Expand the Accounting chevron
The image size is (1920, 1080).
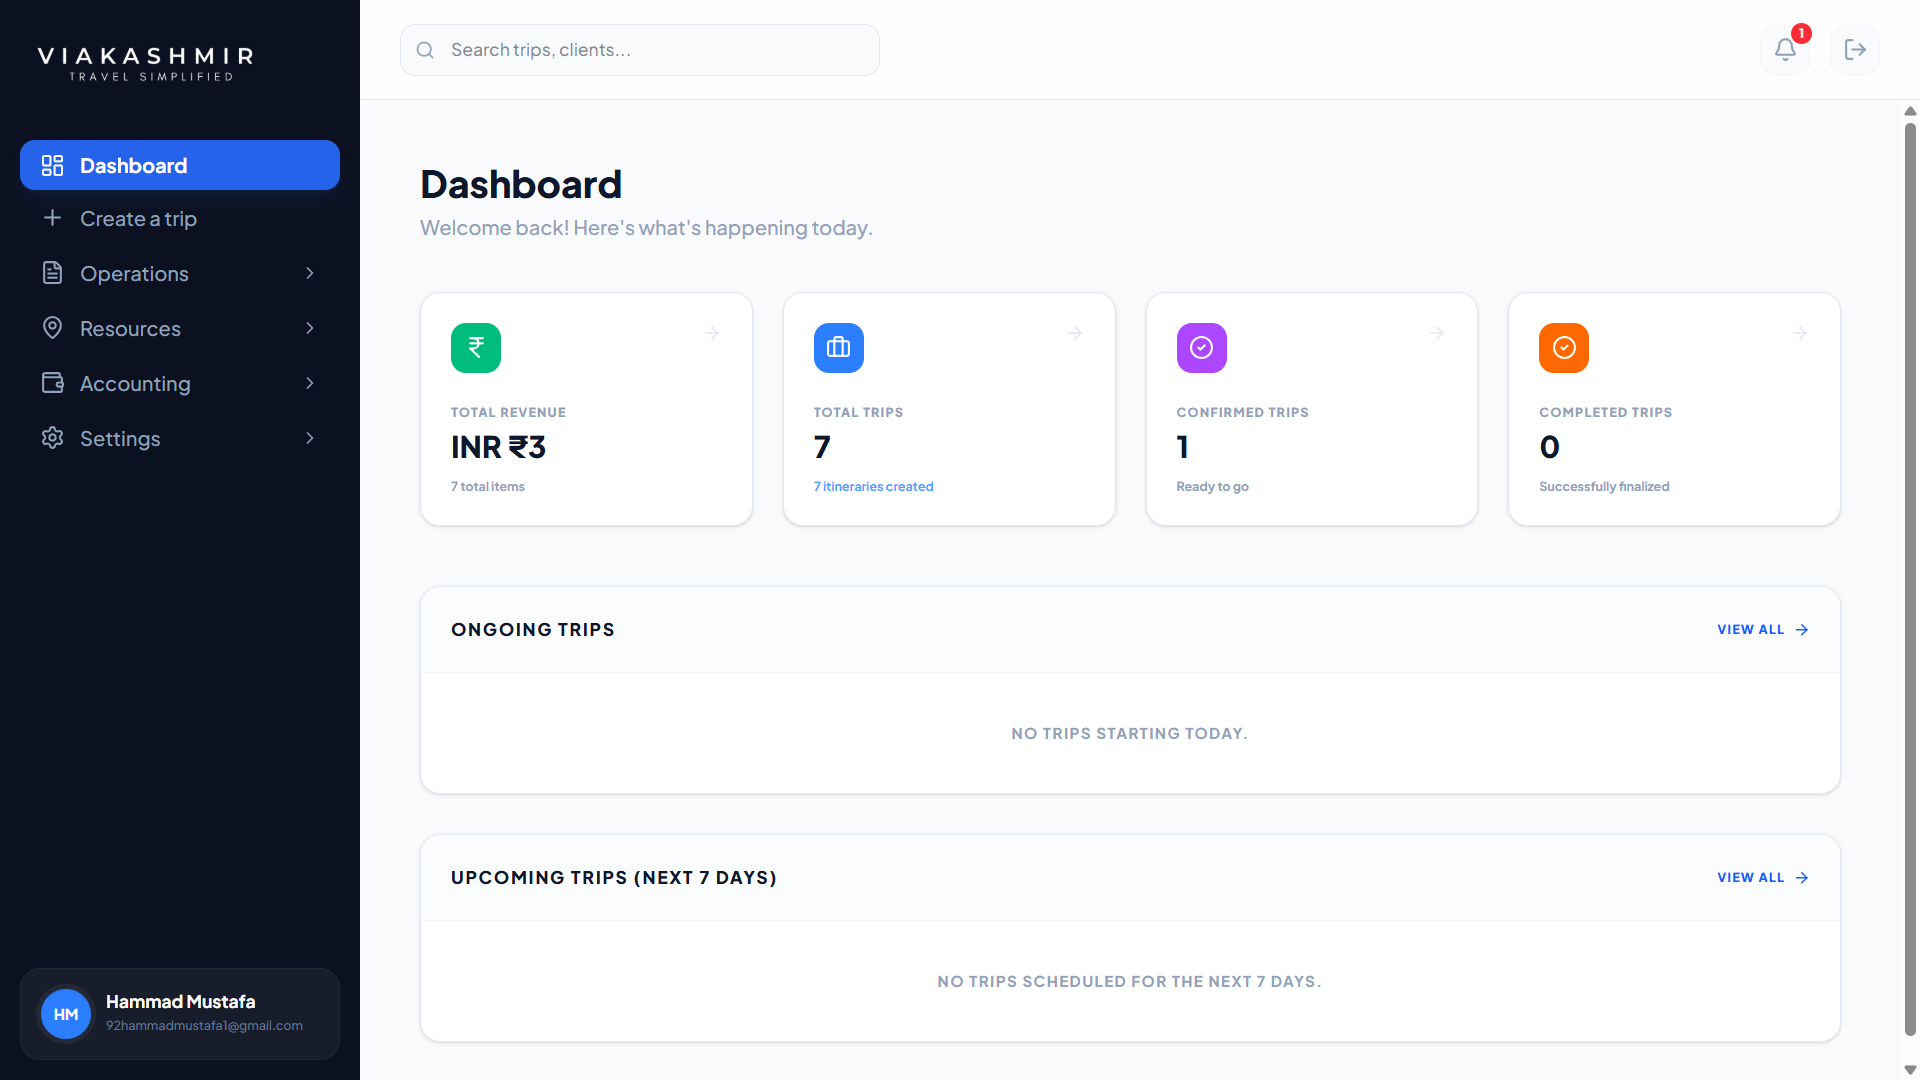pyautogui.click(x=310, y=383)
